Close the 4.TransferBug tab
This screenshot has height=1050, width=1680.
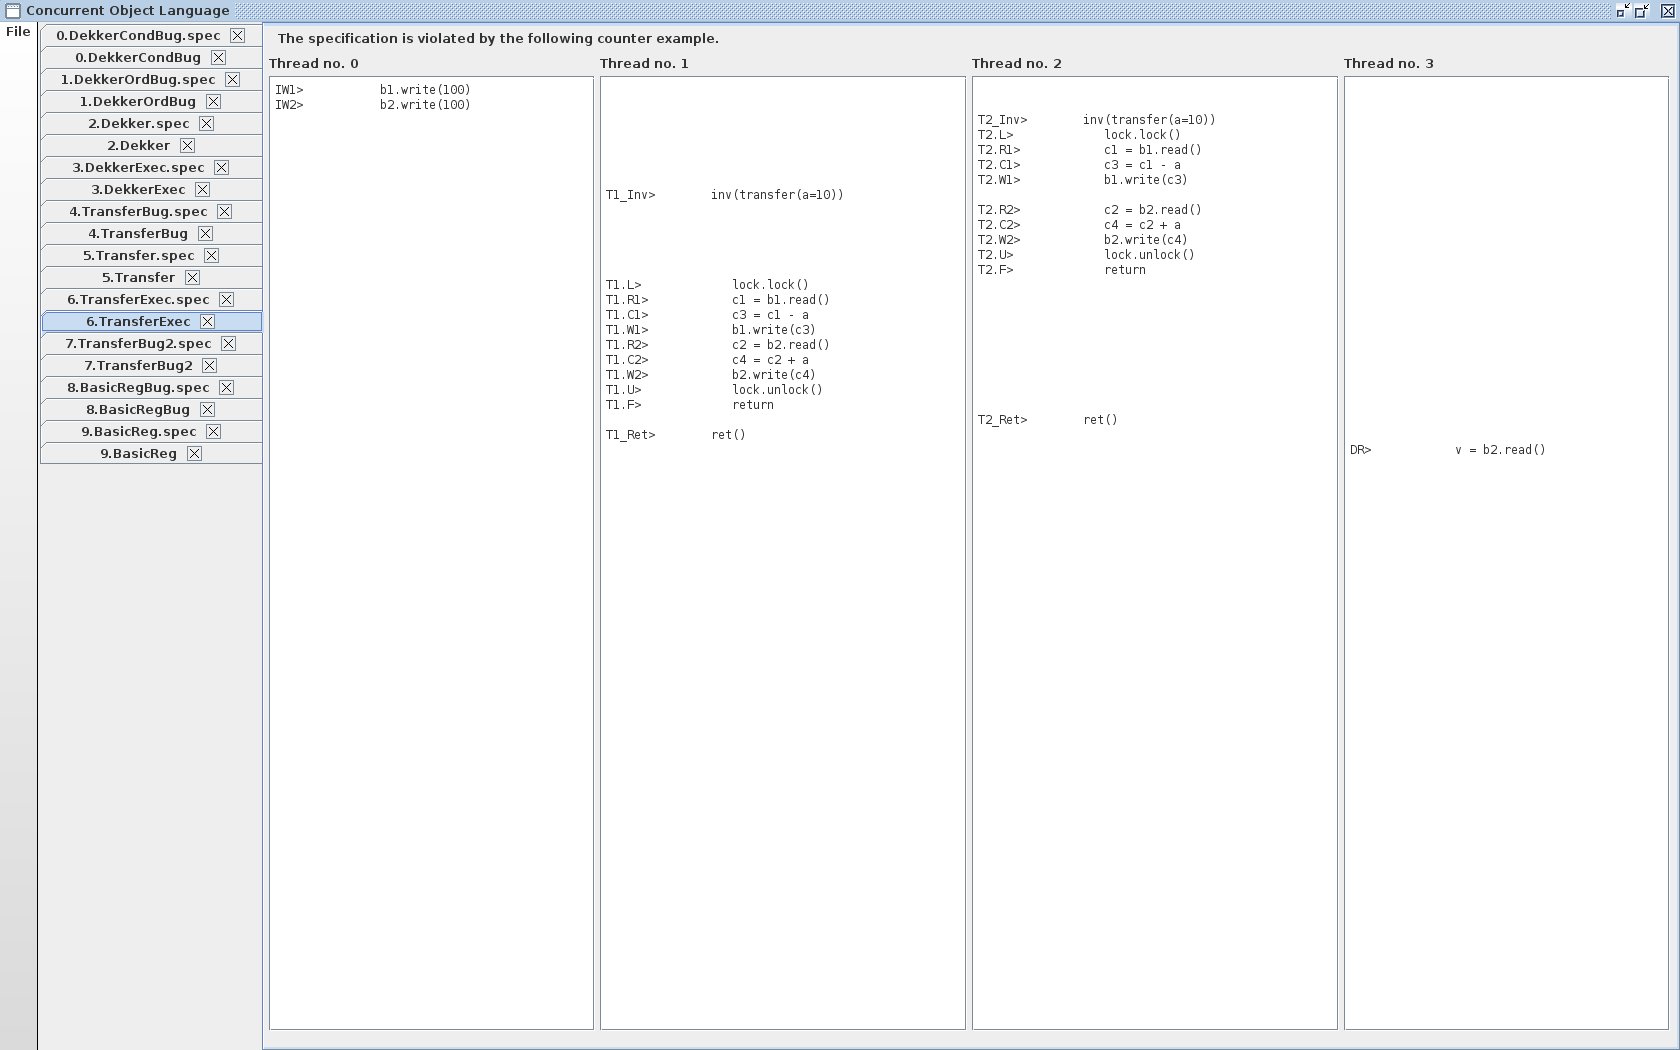pyautogui.click(x=205, y=233)
